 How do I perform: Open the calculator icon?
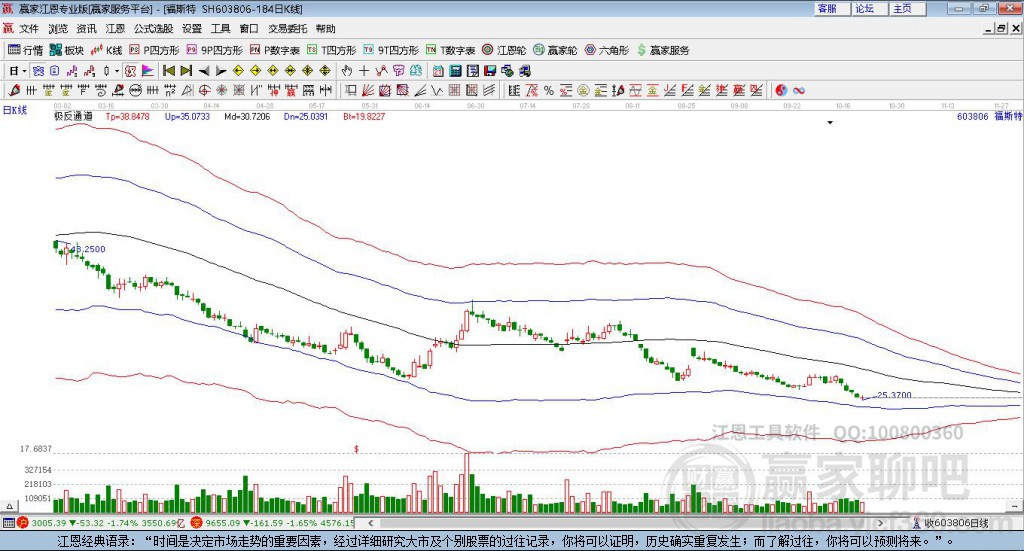coord(455,71)
